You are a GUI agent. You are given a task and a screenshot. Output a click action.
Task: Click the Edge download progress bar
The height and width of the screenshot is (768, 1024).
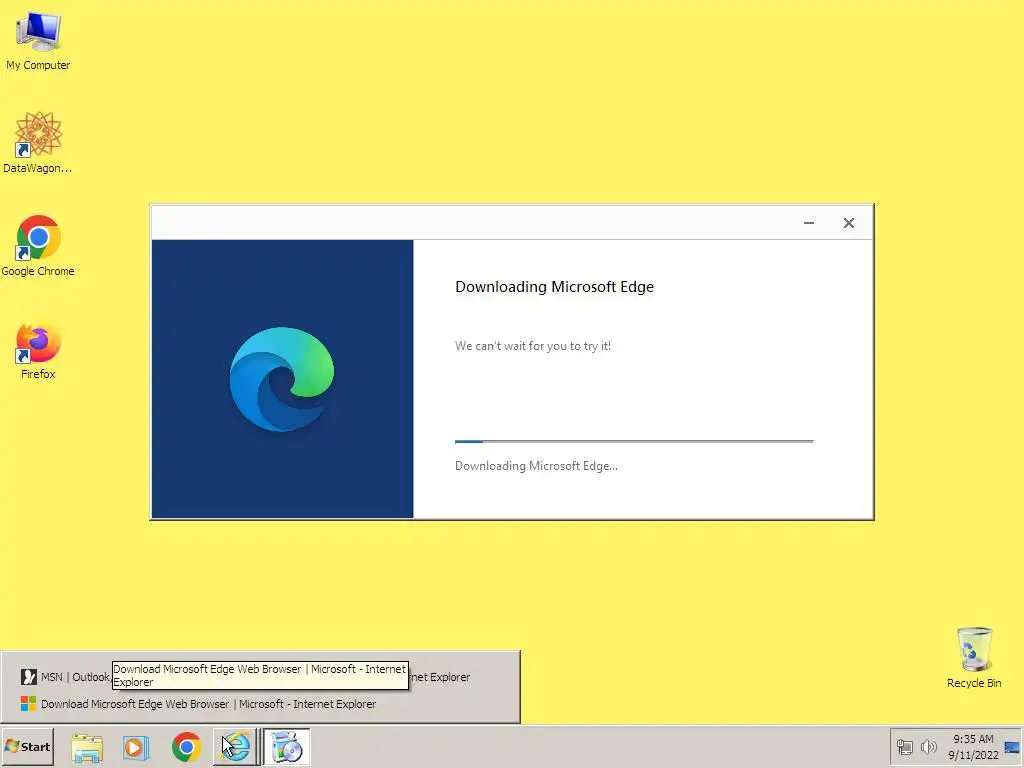coord(634,441)
